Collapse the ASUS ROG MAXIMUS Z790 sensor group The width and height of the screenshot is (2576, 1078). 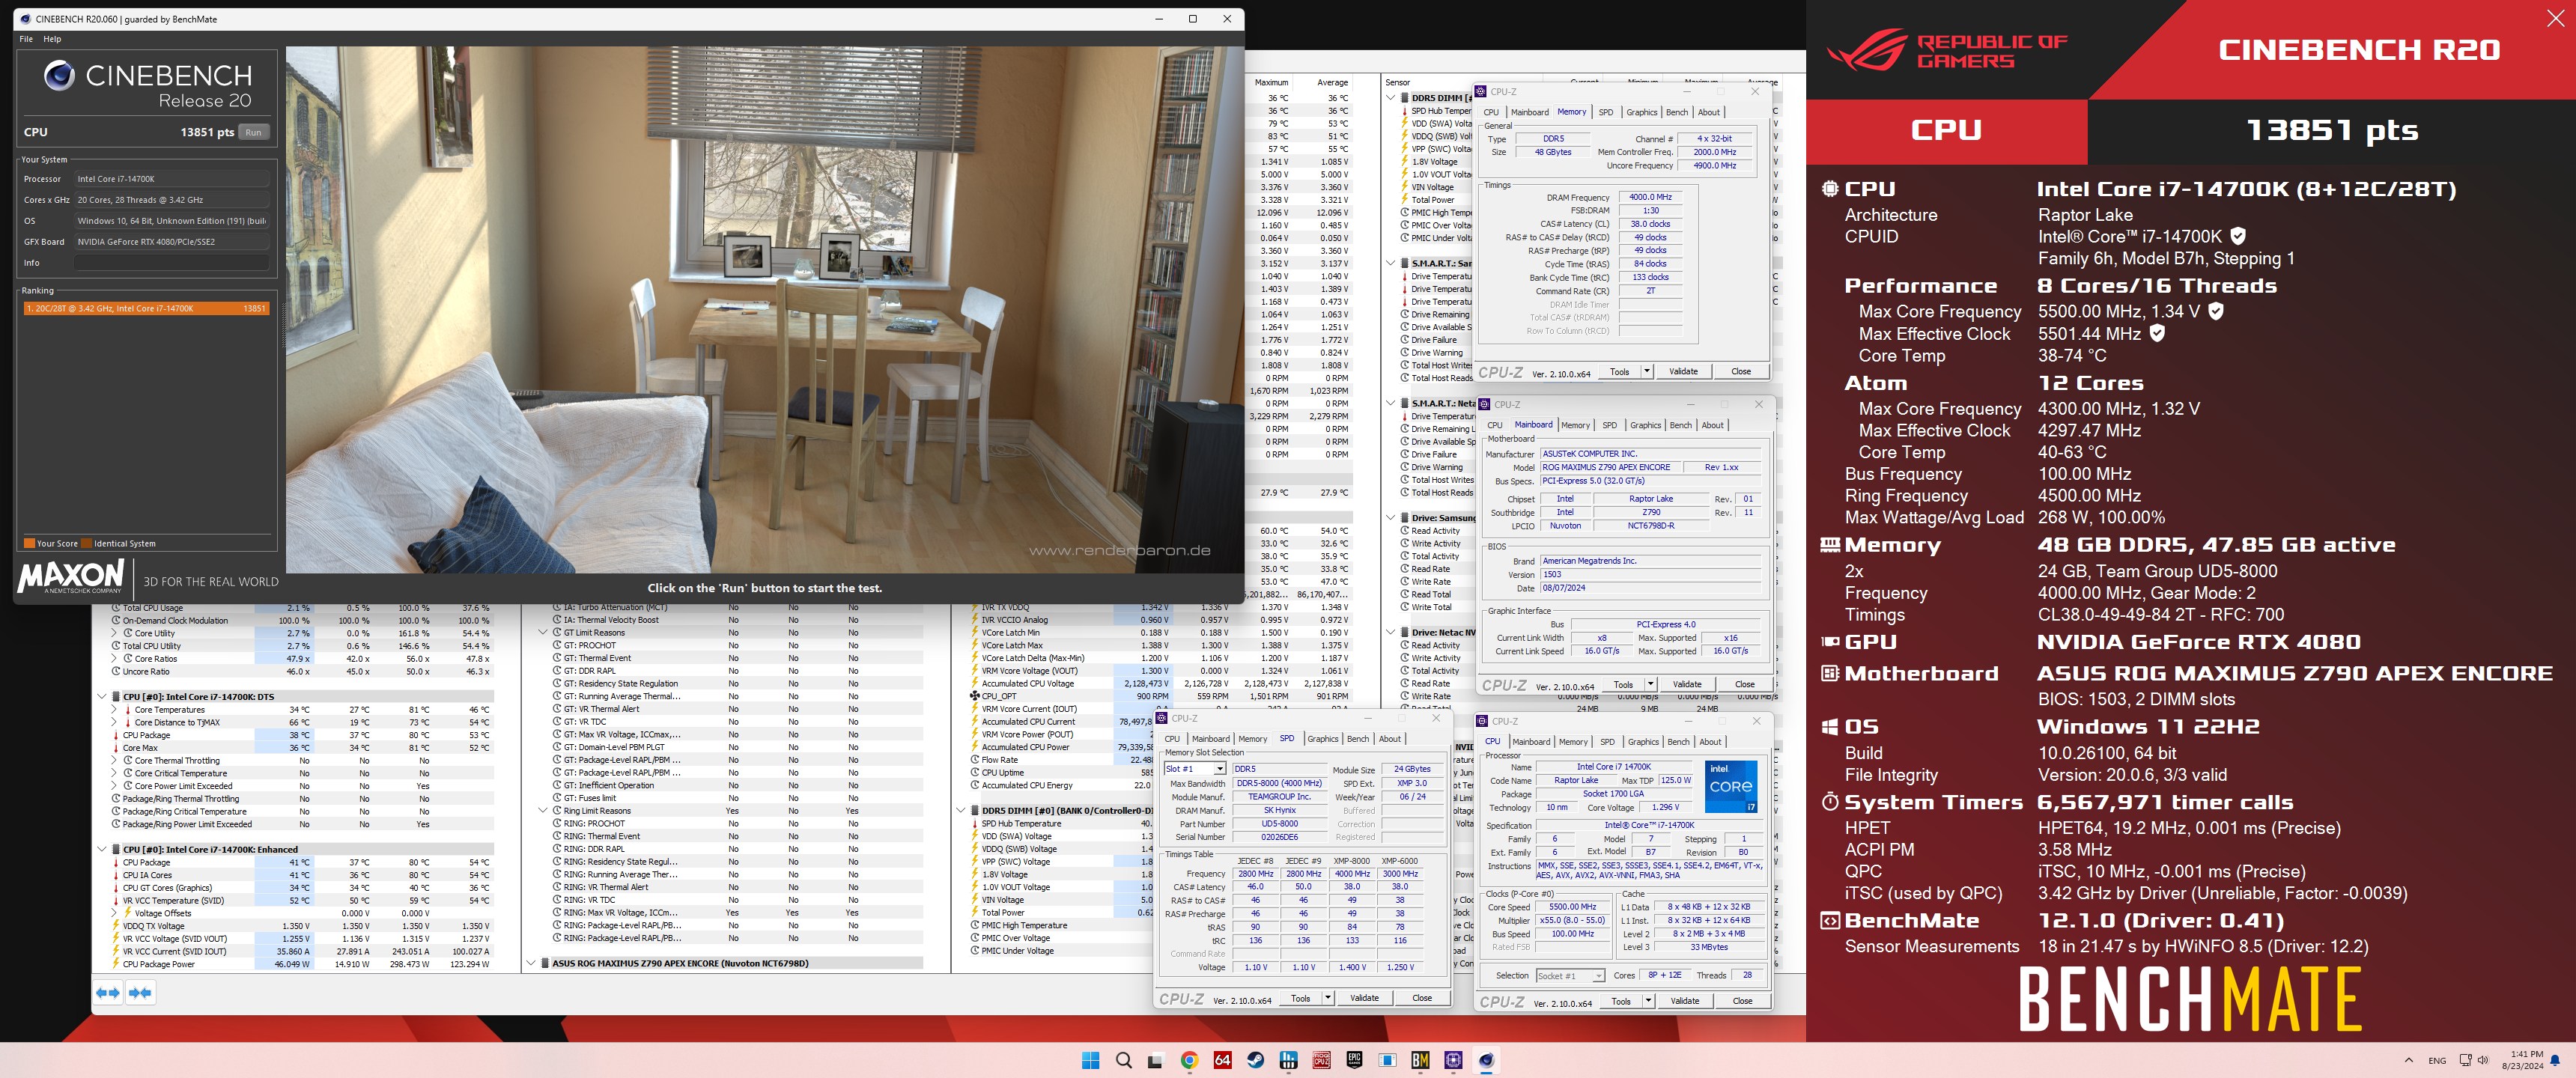[x=531, y=964]
